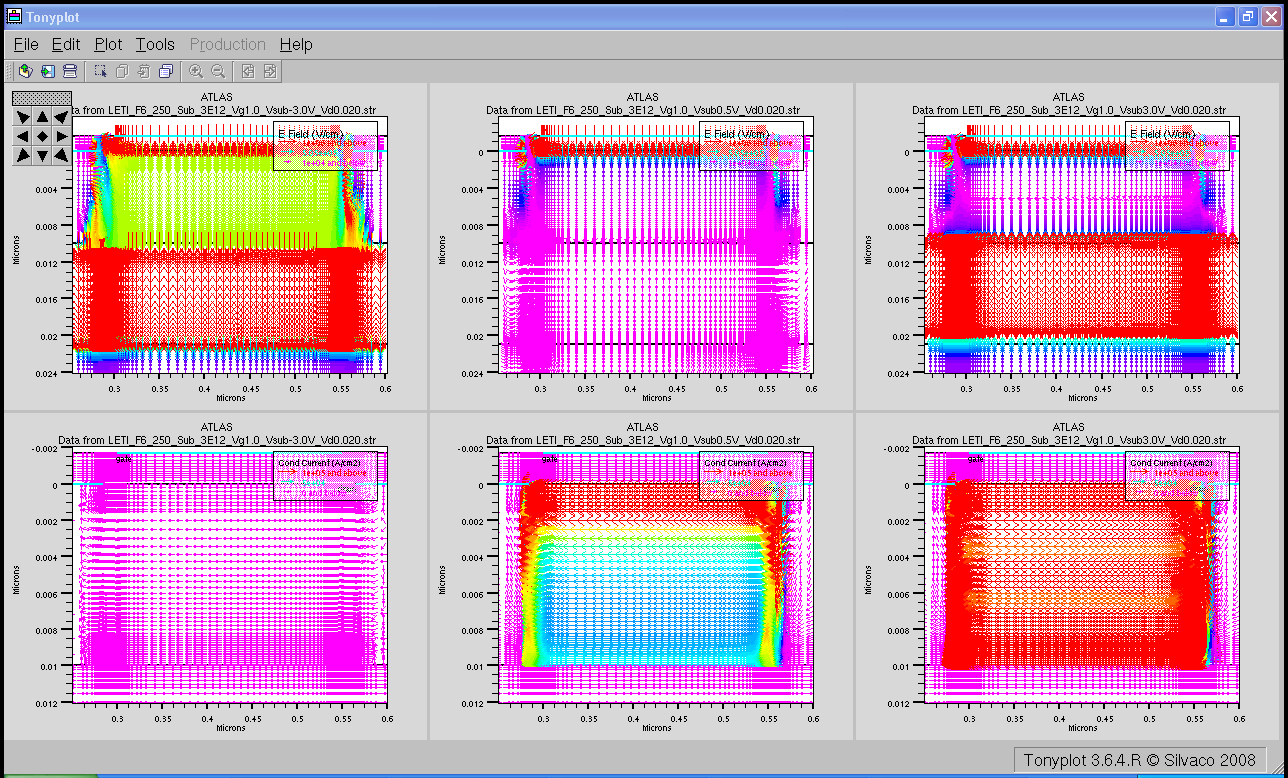1288x778 pixels.
Task: Open the File menu
Action: 26,44
